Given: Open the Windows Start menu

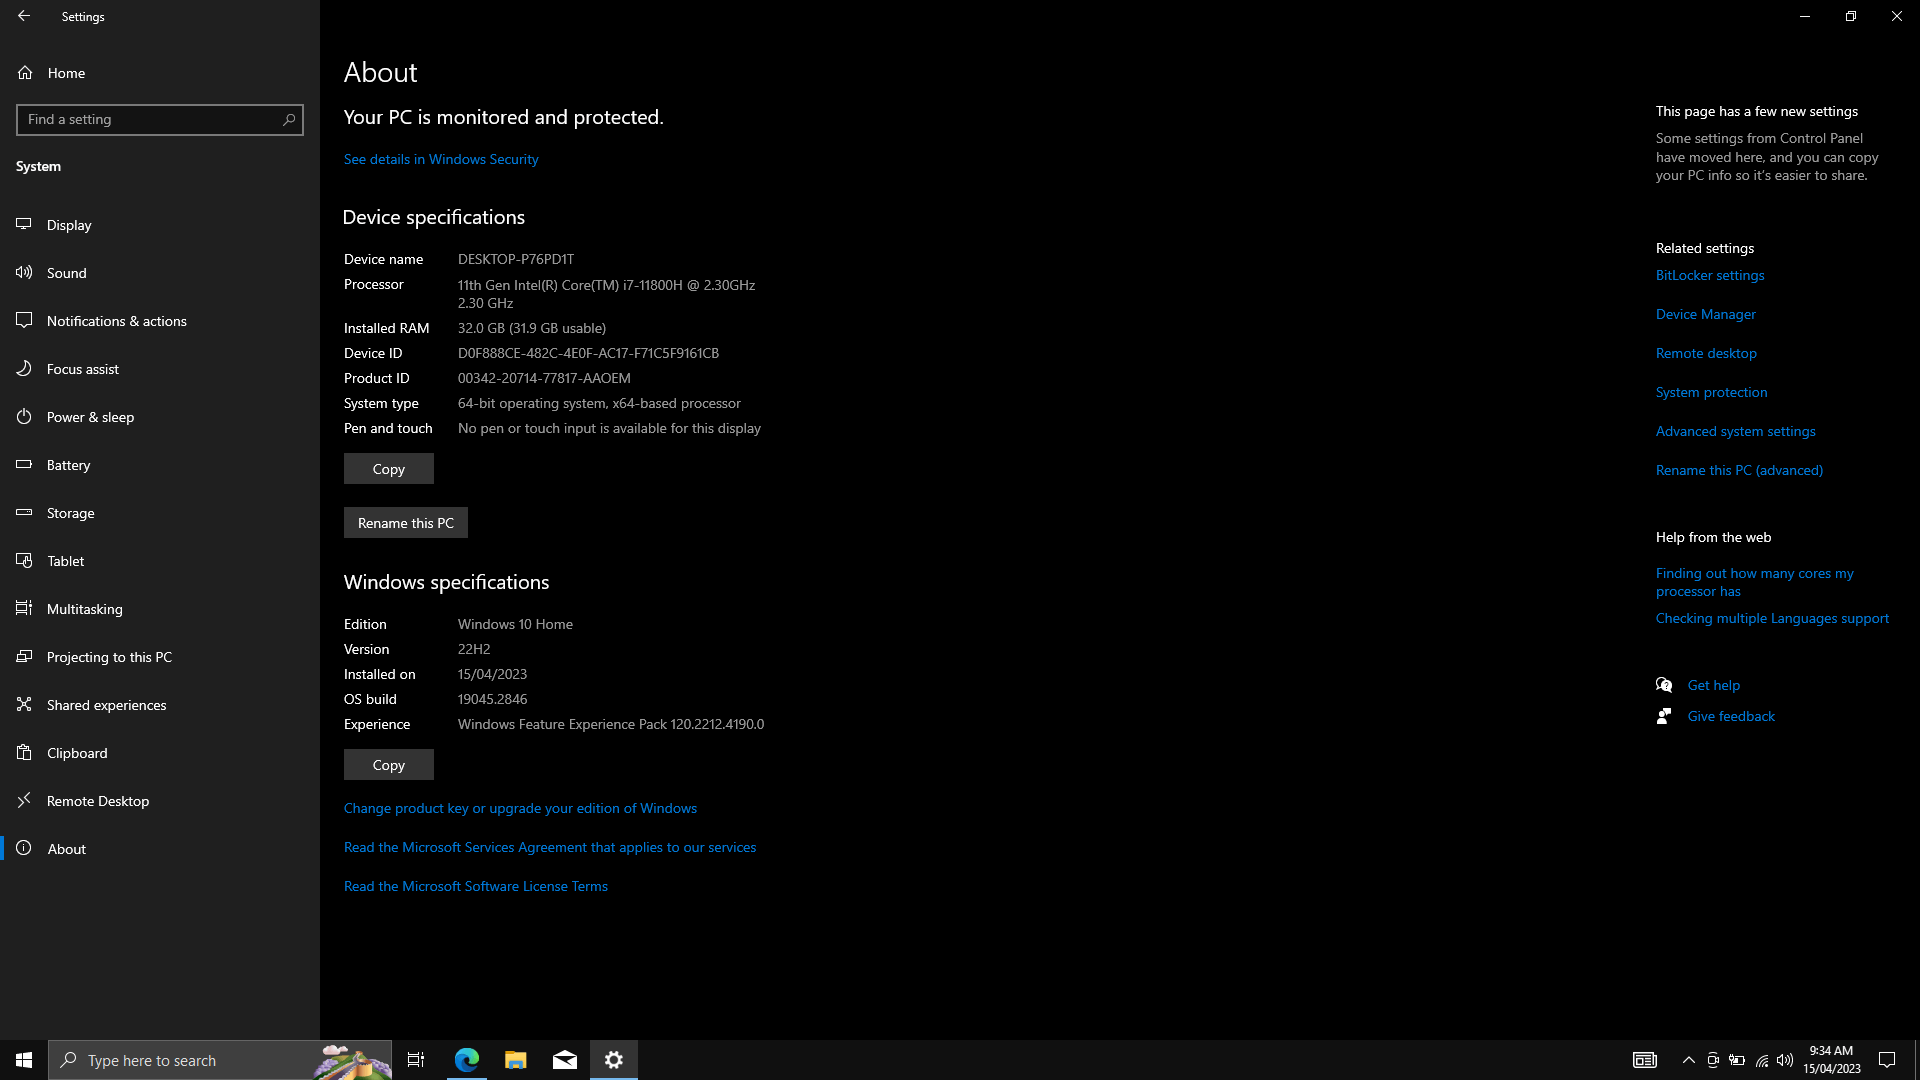Looking at the screenshot, I should [x=24, y=1060].
